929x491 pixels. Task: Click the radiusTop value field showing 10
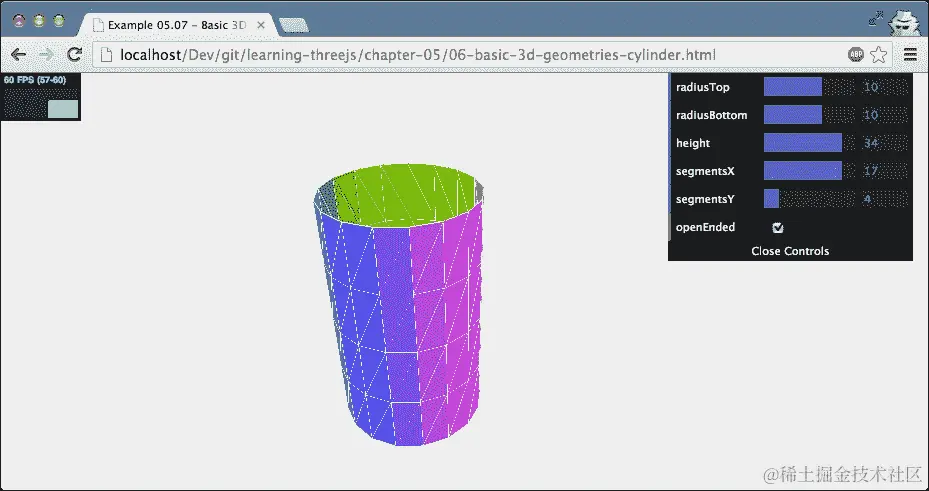[884, 87]
